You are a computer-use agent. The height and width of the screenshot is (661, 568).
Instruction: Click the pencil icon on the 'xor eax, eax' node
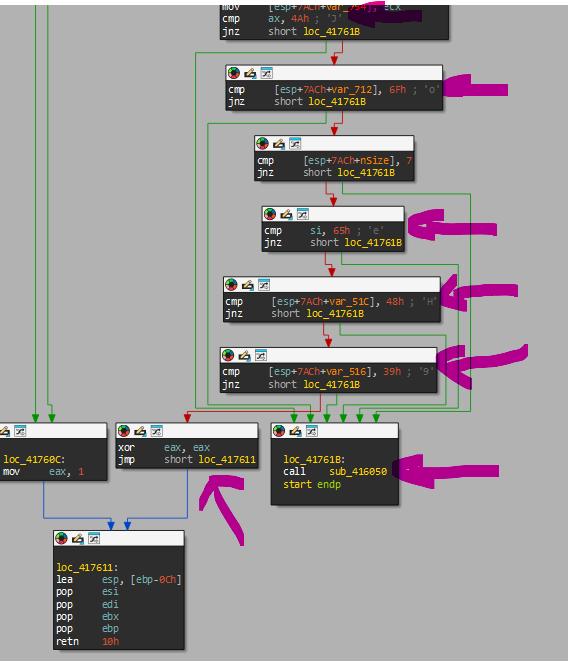point(140,431)
